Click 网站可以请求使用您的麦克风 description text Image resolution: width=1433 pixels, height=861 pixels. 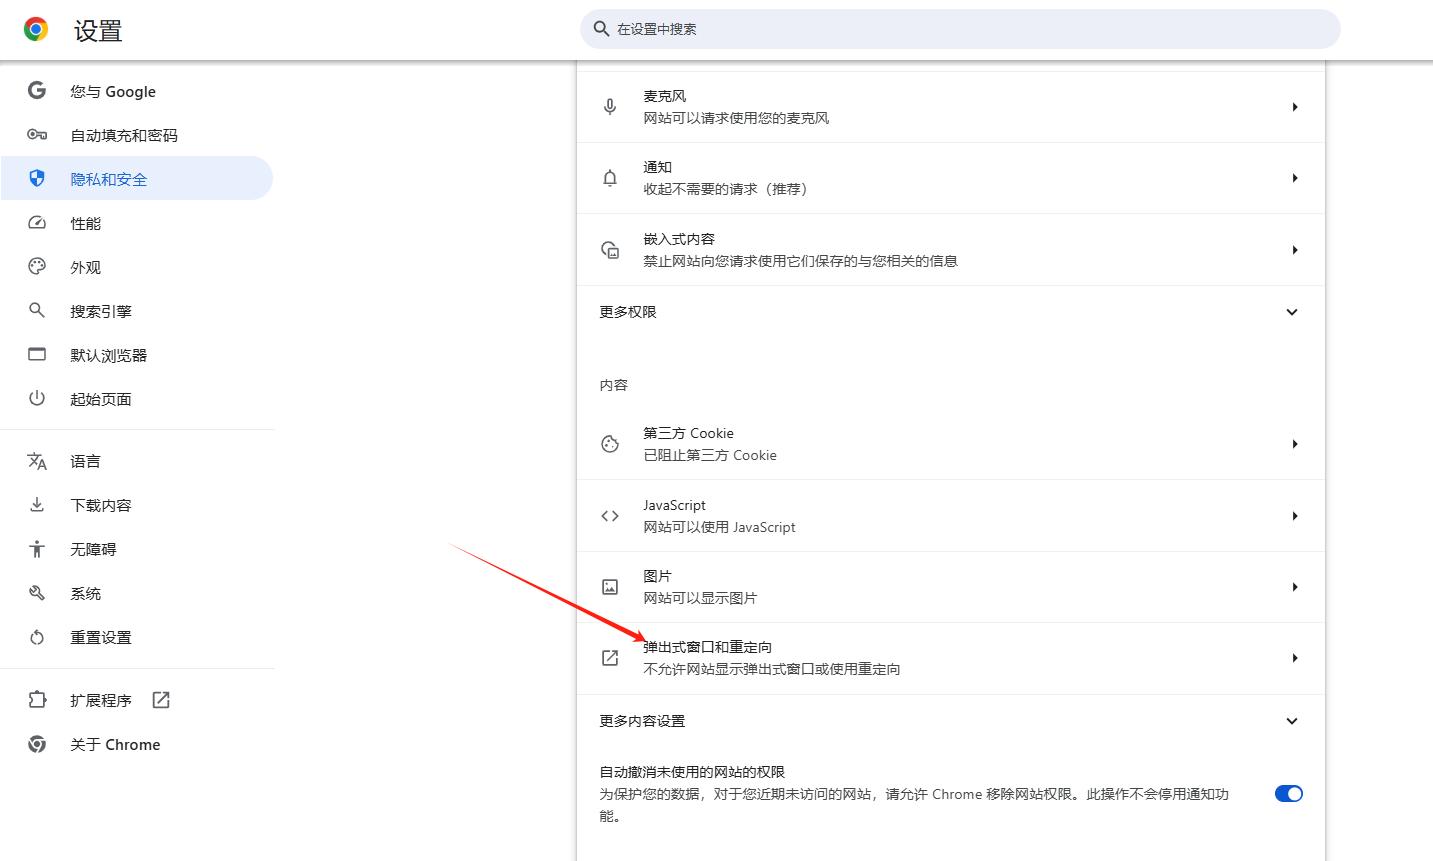[736, 118]
